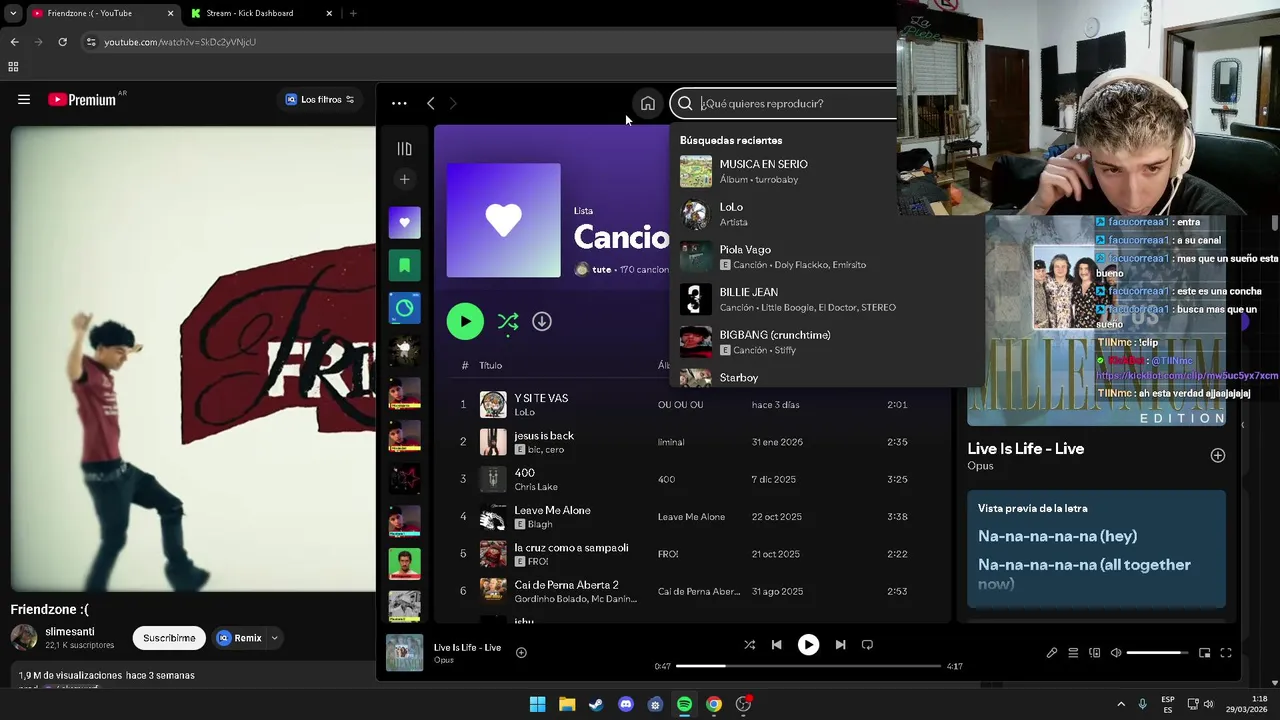The width and height of the screenshot is (1280, 720).
Task: Open connect to a device
Action: pyautogui.click(x=1095, y=653)
